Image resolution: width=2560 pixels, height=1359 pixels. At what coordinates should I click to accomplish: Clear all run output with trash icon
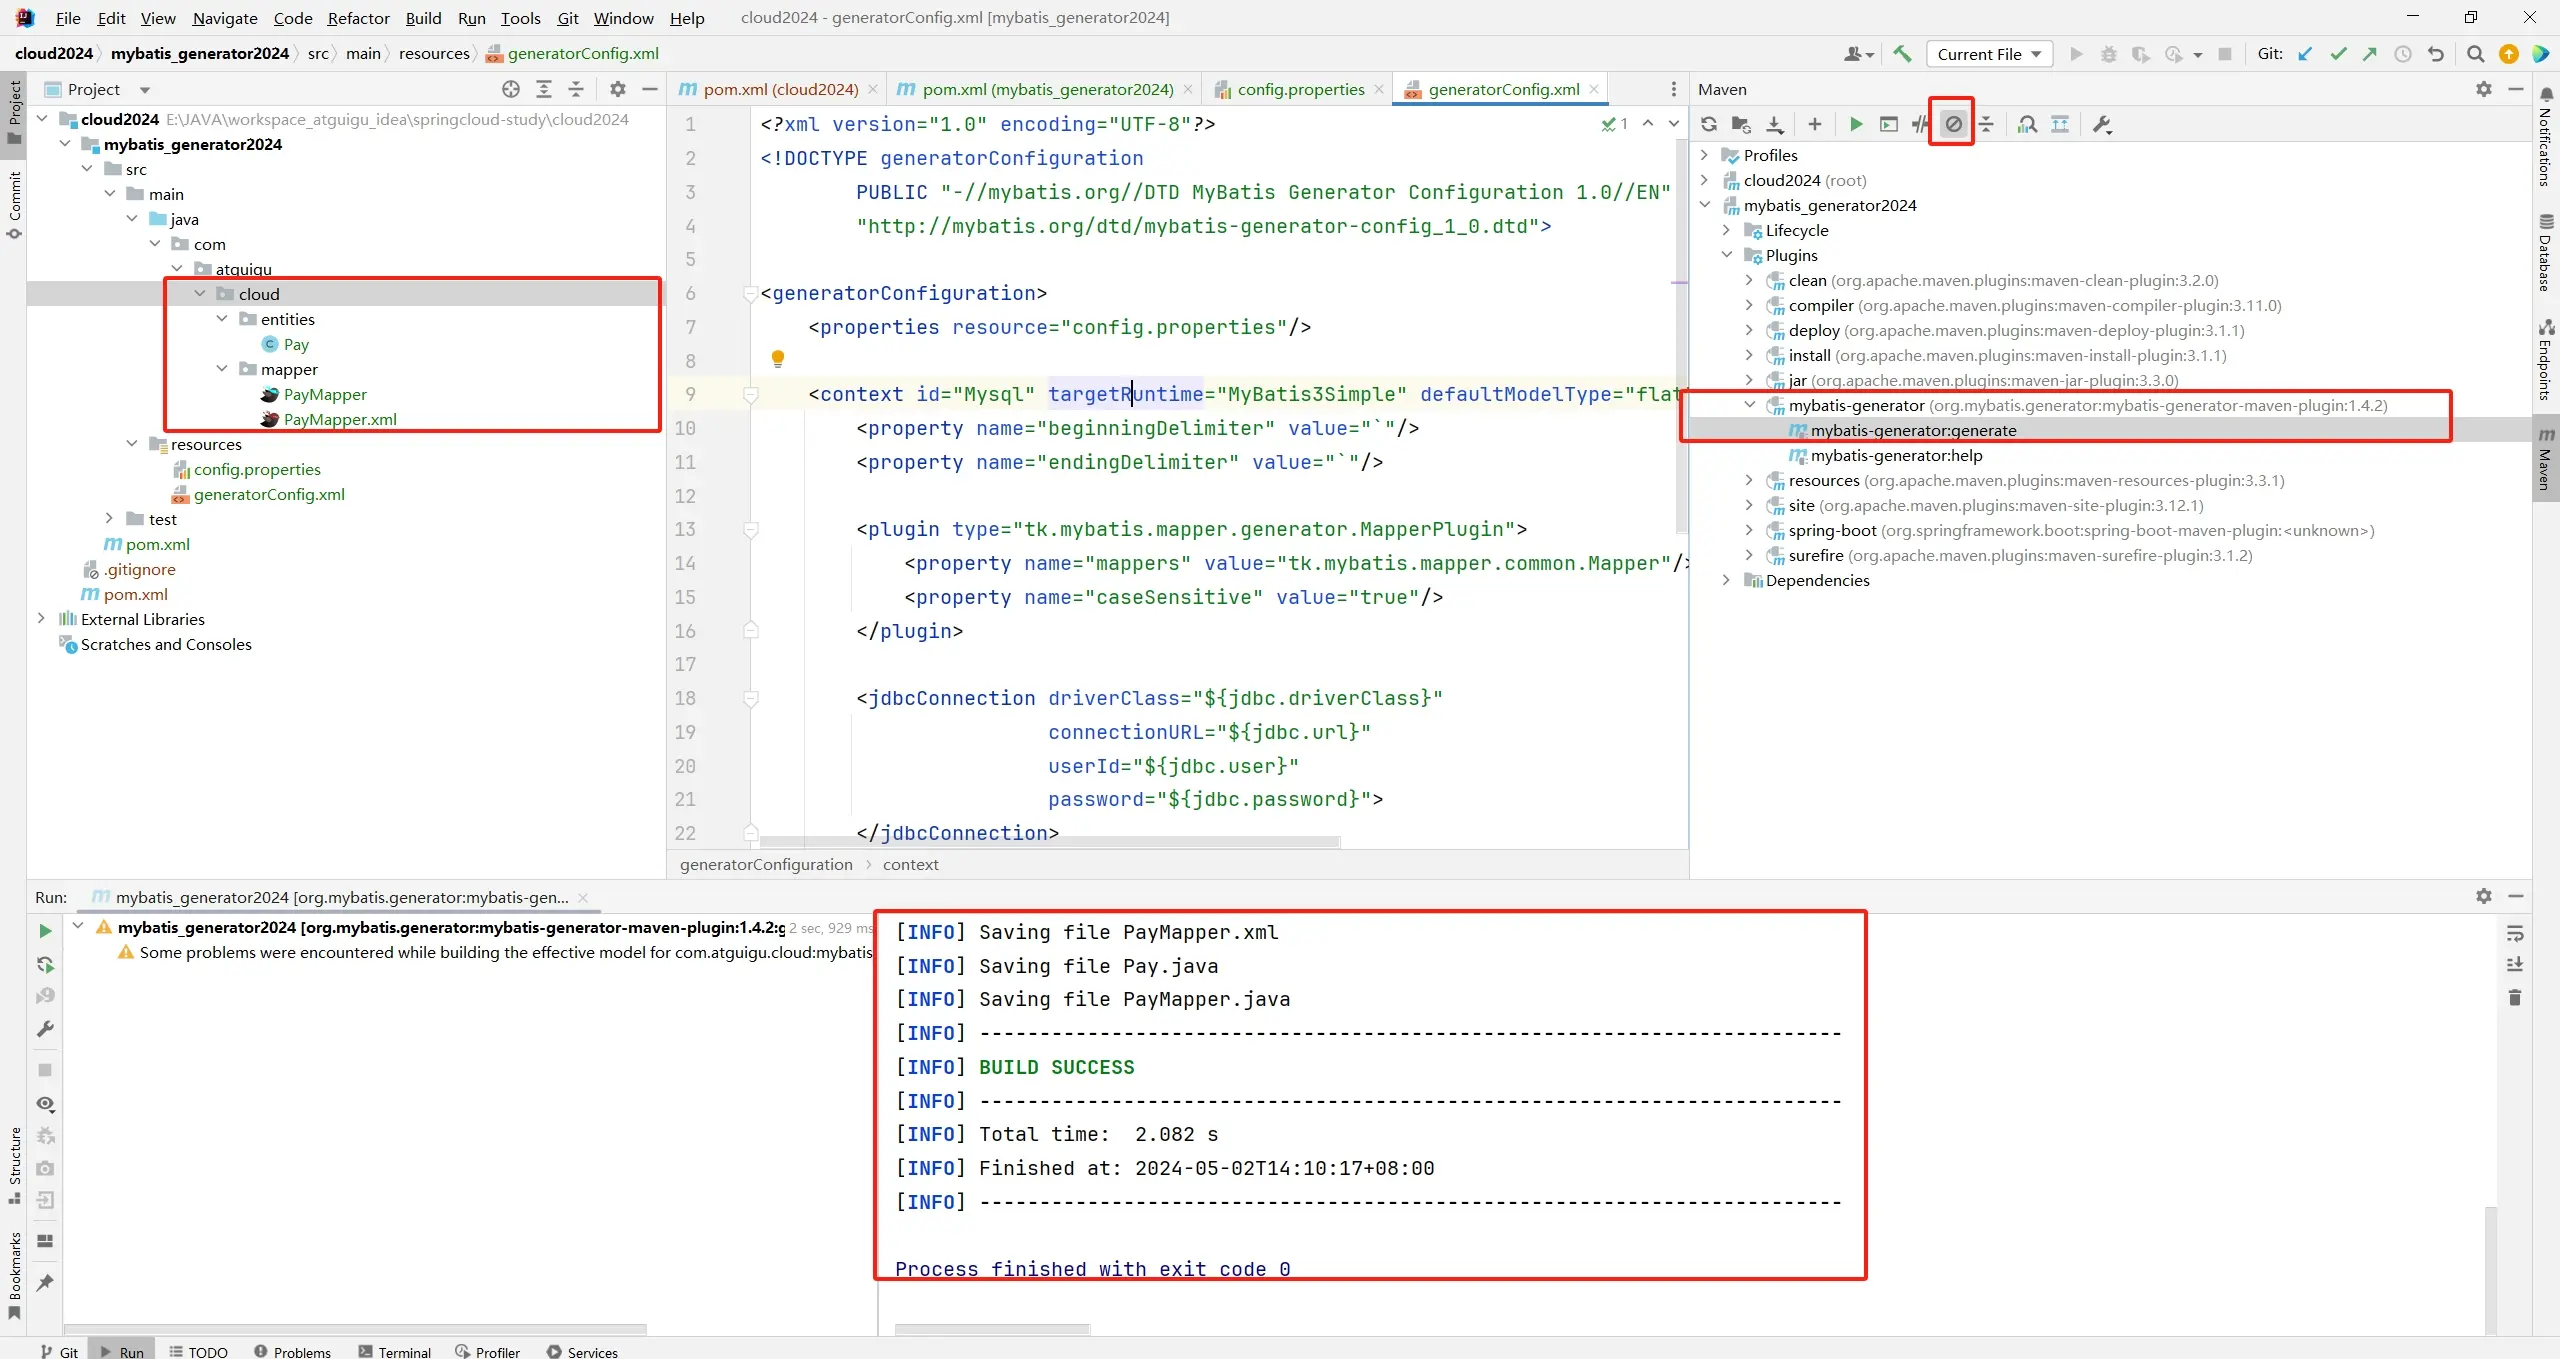tap(2515, 997)
